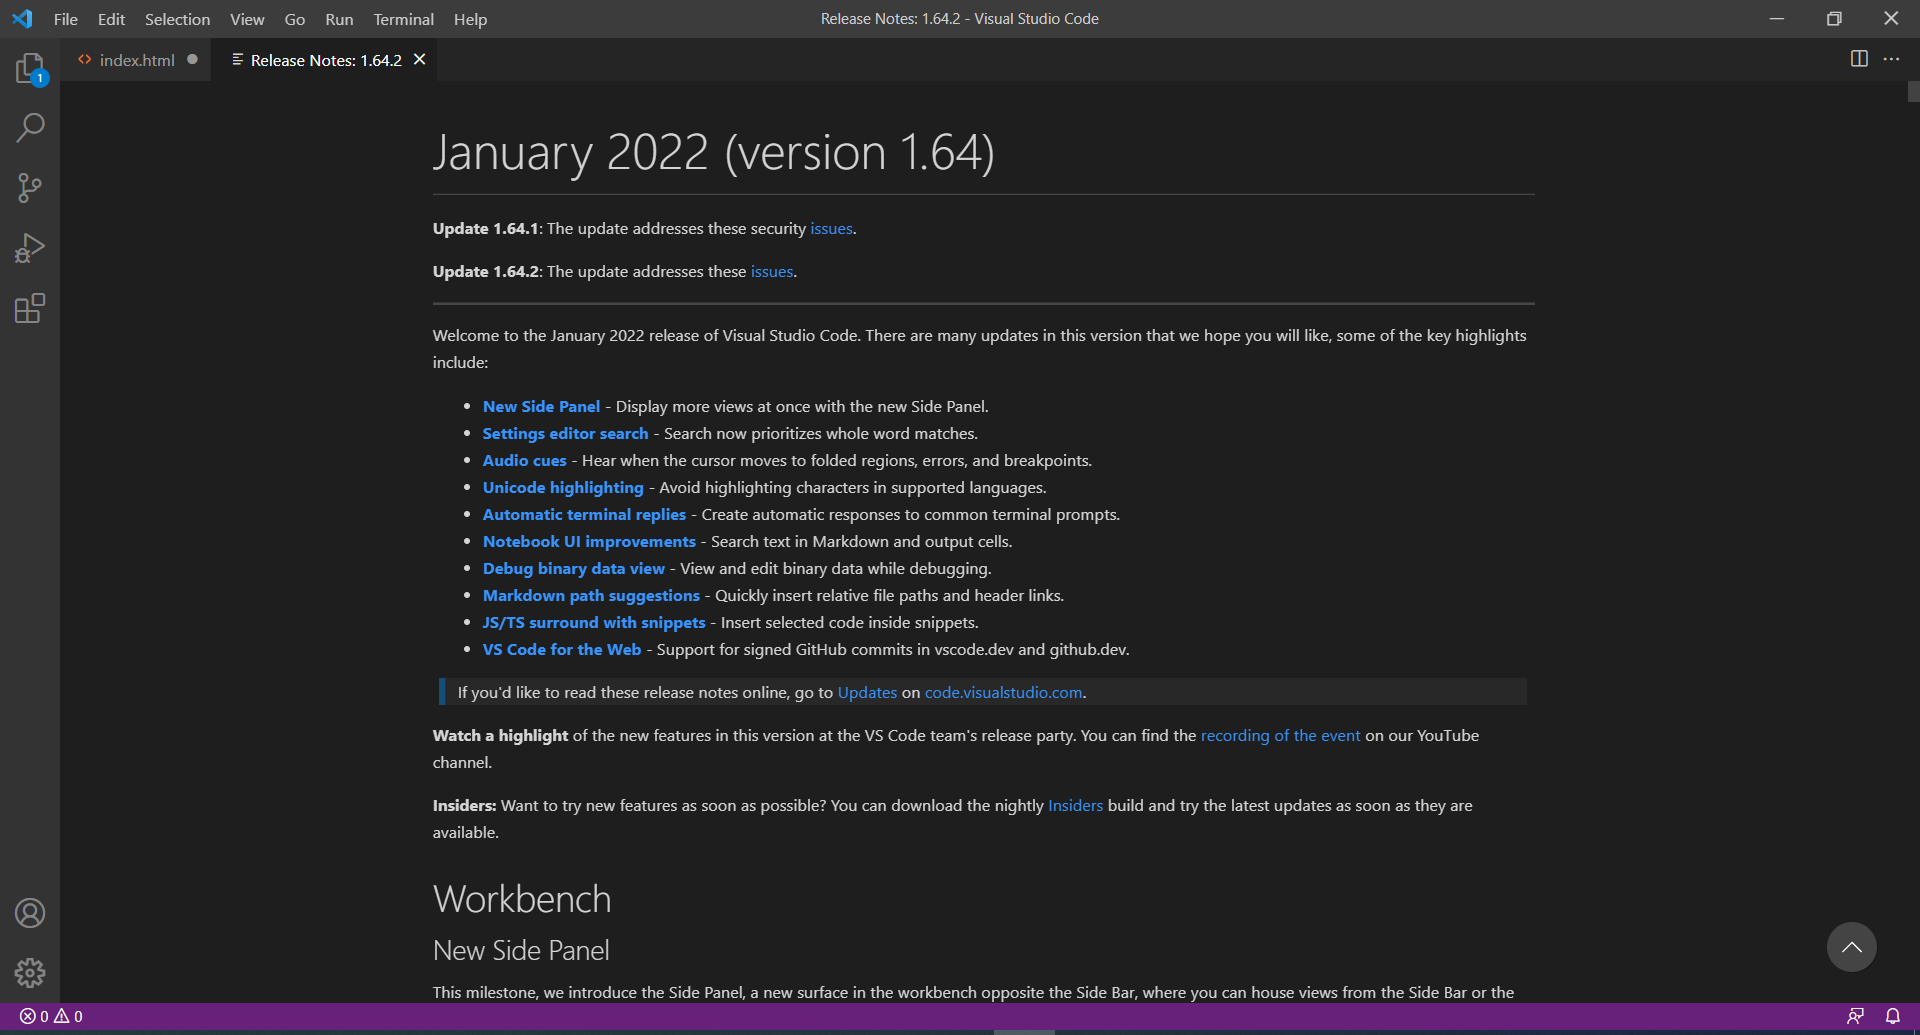
Task: Follow the Unicode highlighting link
Action: coord(563,488)
